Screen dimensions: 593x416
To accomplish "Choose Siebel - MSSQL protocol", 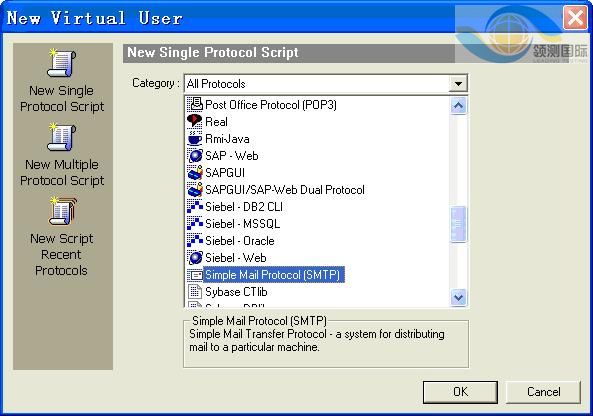I will click(242, 224).
